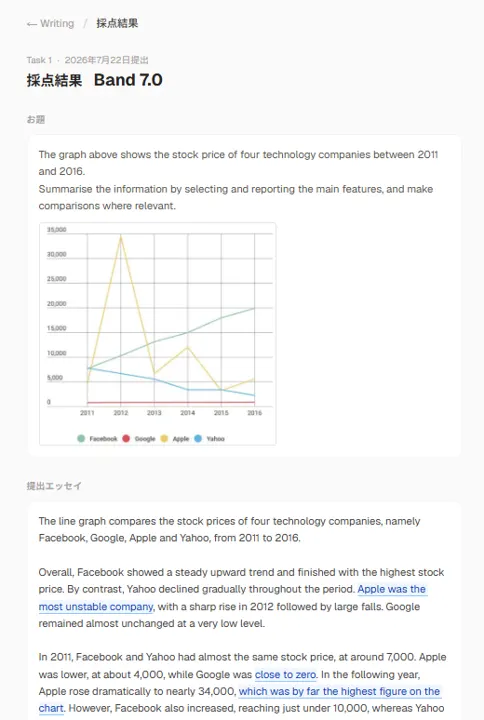Go back to the Writing page link
Image resolution: width=484 pixels, height=720 pixels.
coord(51,23)
